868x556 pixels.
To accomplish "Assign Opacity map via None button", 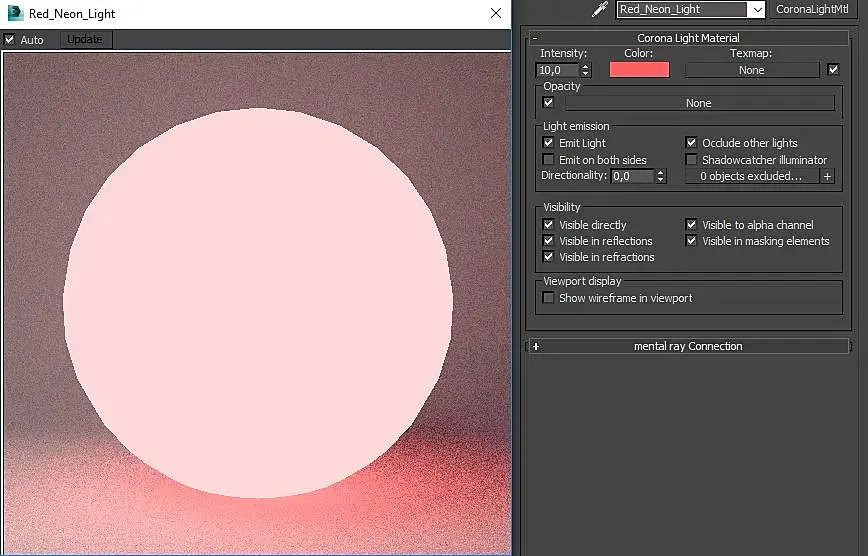I will coord(699,103).
